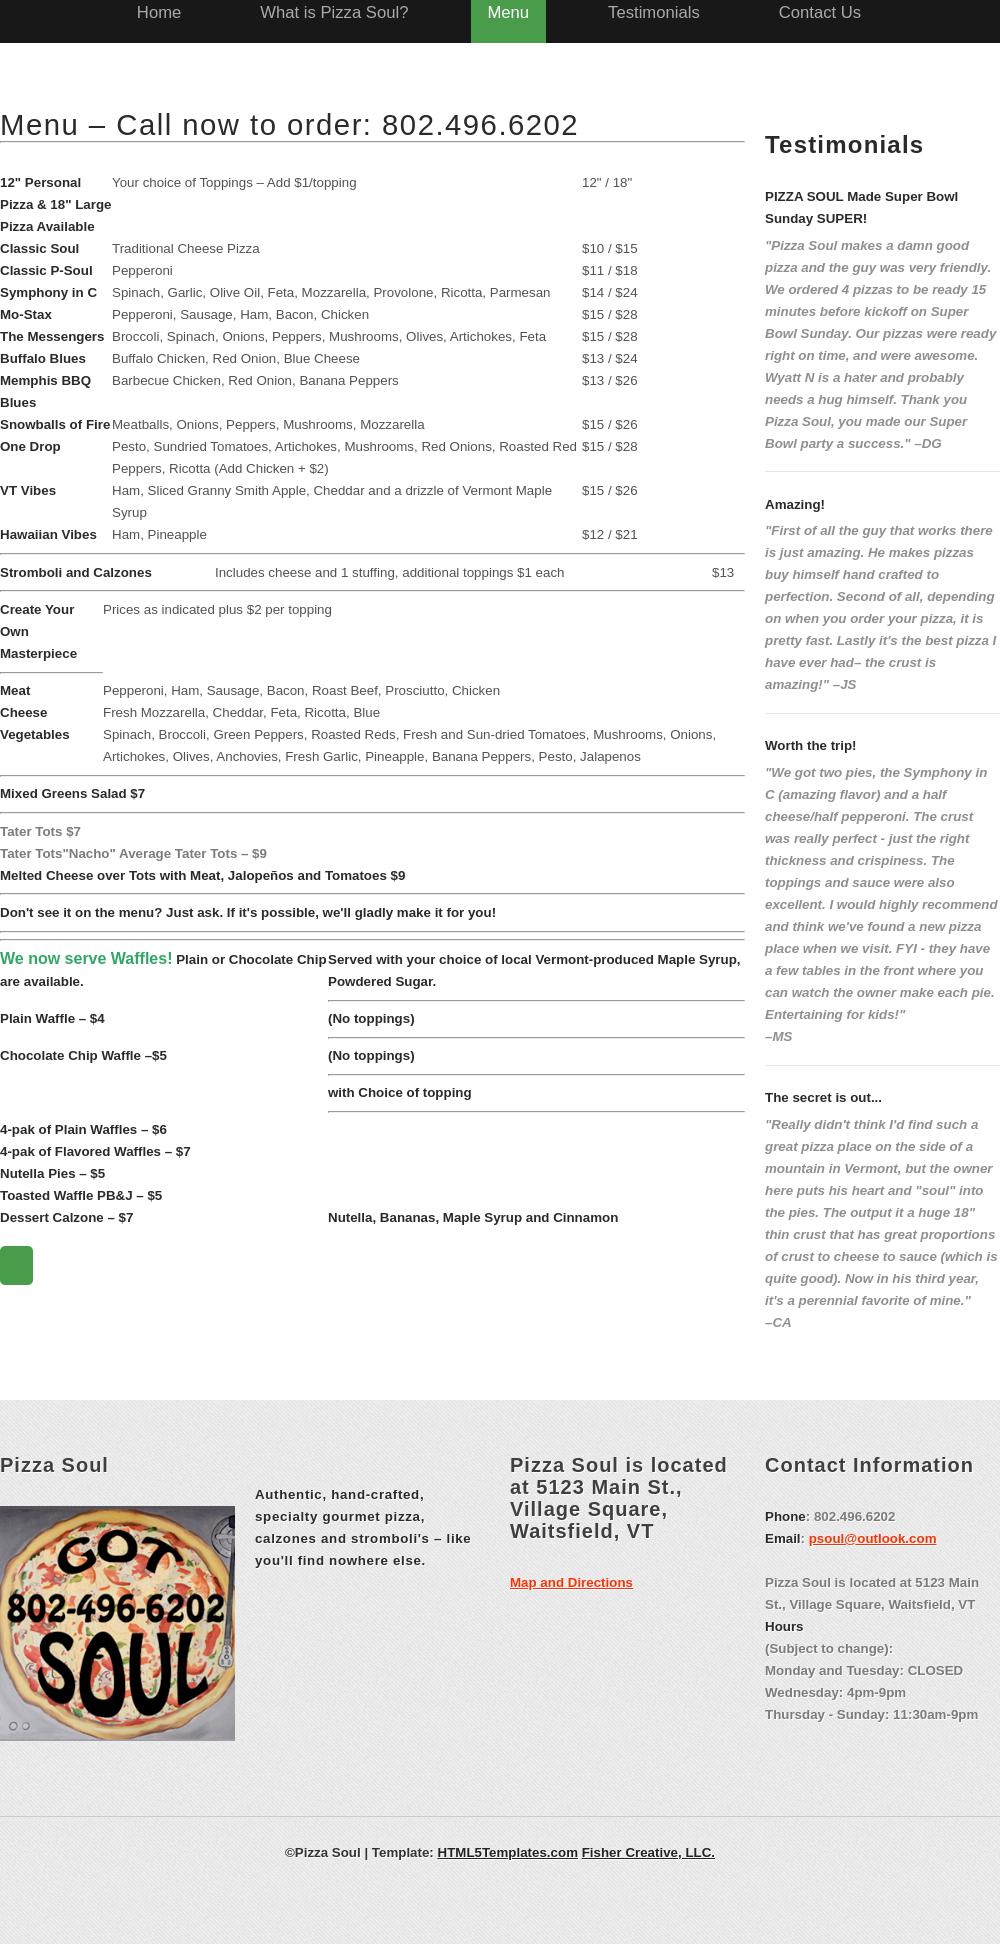Image resolution: width=1000 pixels, height=1944 pixels.
Task: Click the Contact Information footer heading
Action: pyautogui.click(x=869, y=1465)
